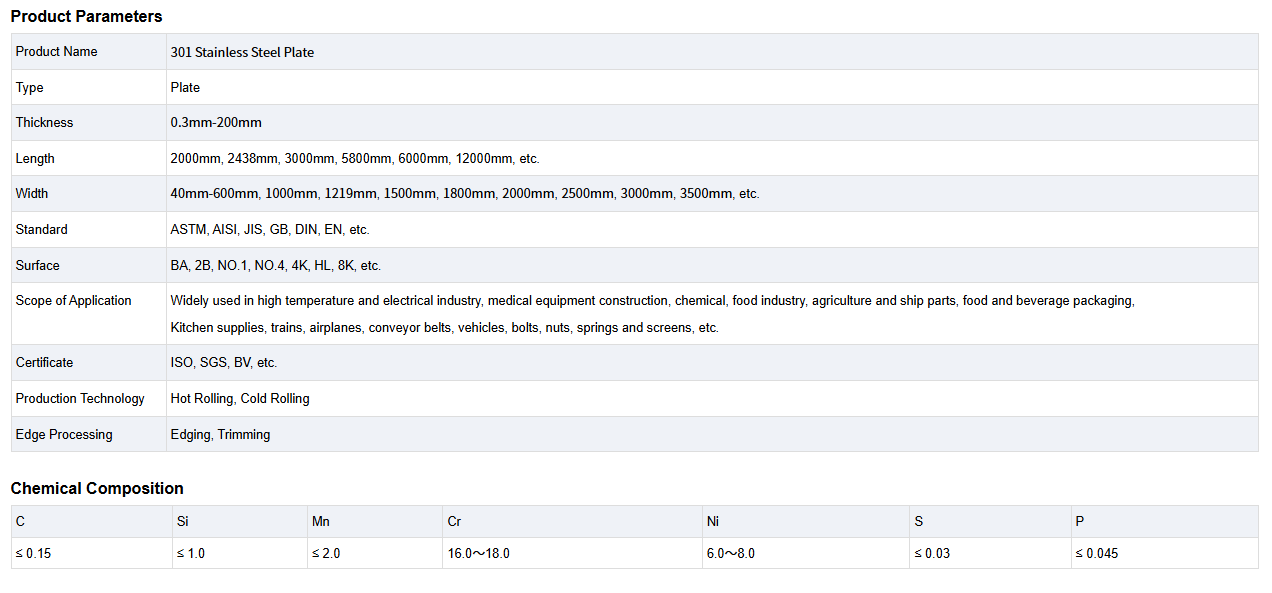This screenshot has height=593, width=1272.
Task: Click the 0.3mm-200mm thickness value
Action: (216, 122)
